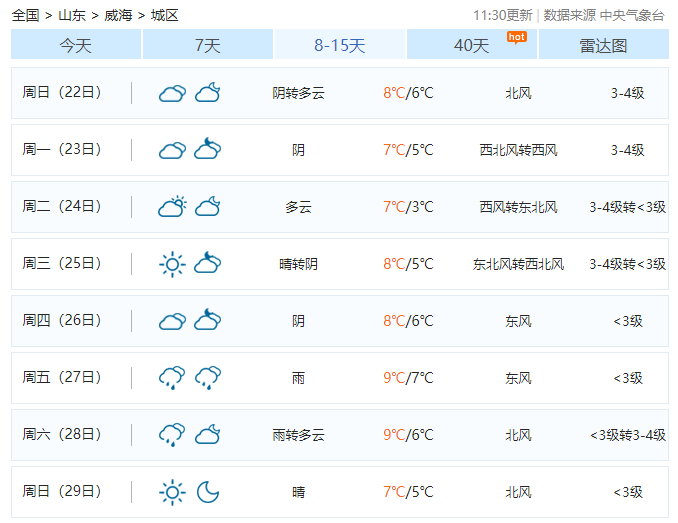Click the overcast day icon for 22日
This screenshot has height=523, width=678.
pyautogui.click(x=172, y=93)
